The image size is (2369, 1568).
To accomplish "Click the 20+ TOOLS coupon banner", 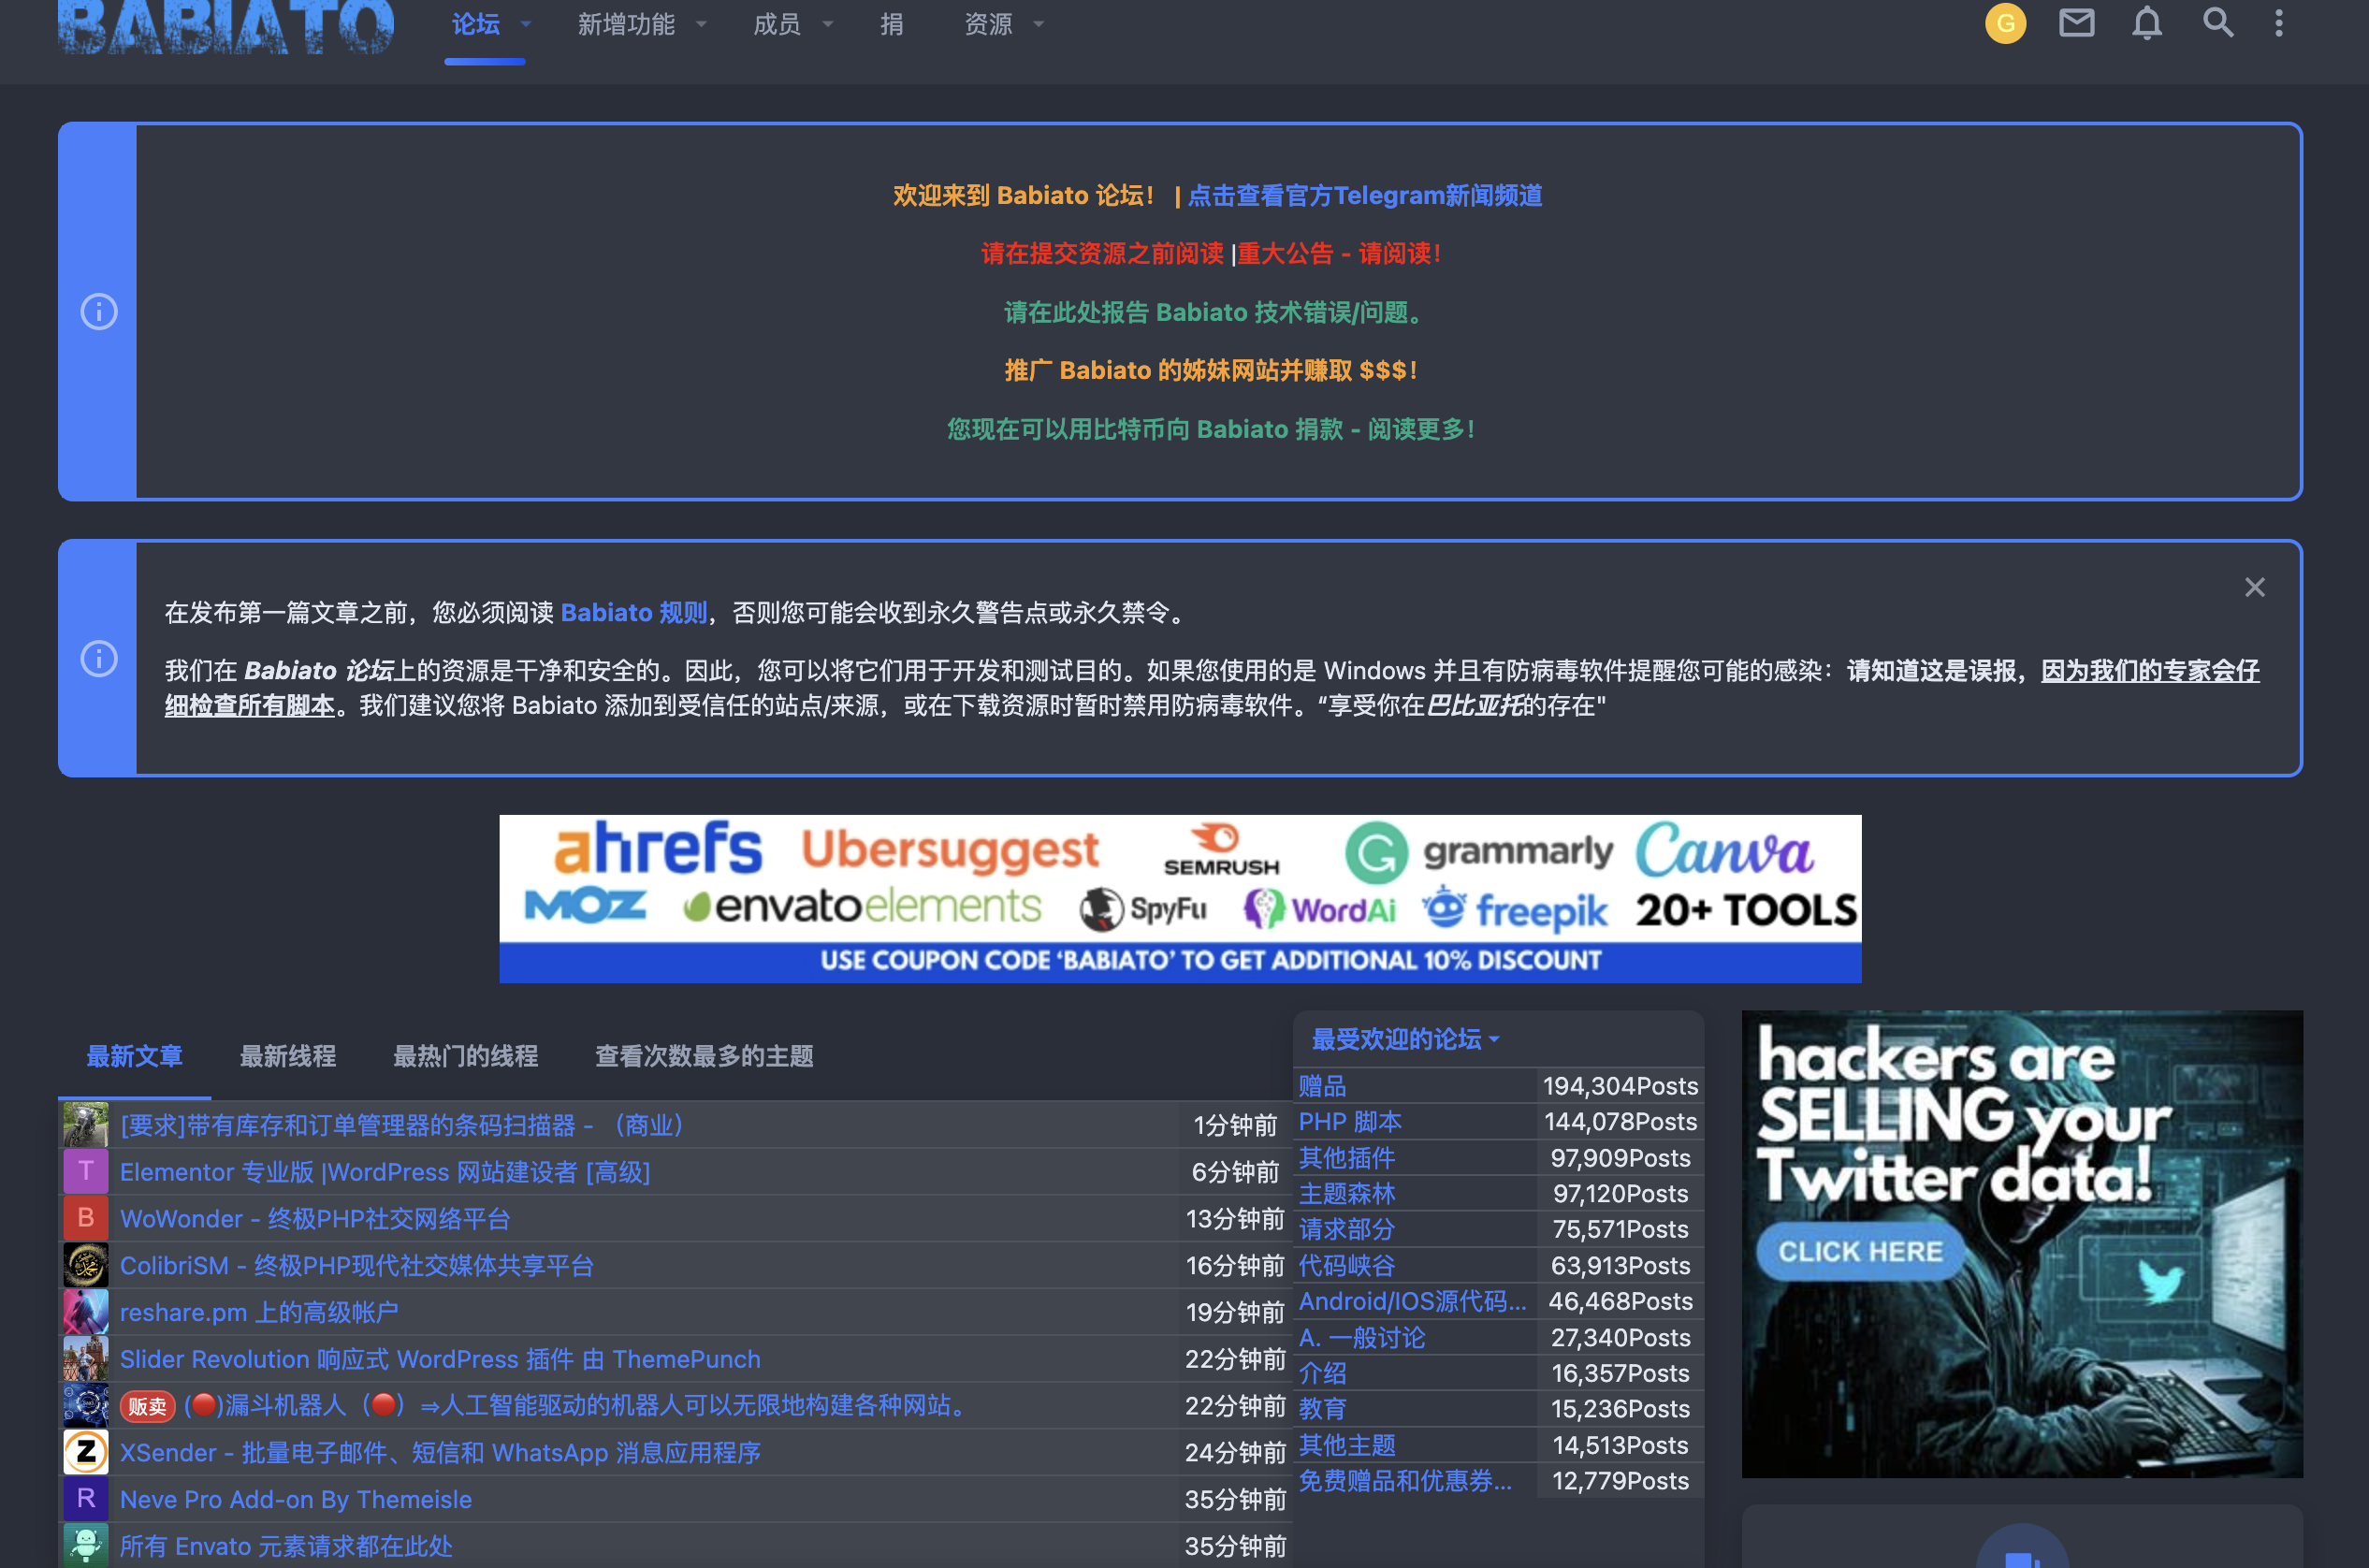I will [1180, 898].
